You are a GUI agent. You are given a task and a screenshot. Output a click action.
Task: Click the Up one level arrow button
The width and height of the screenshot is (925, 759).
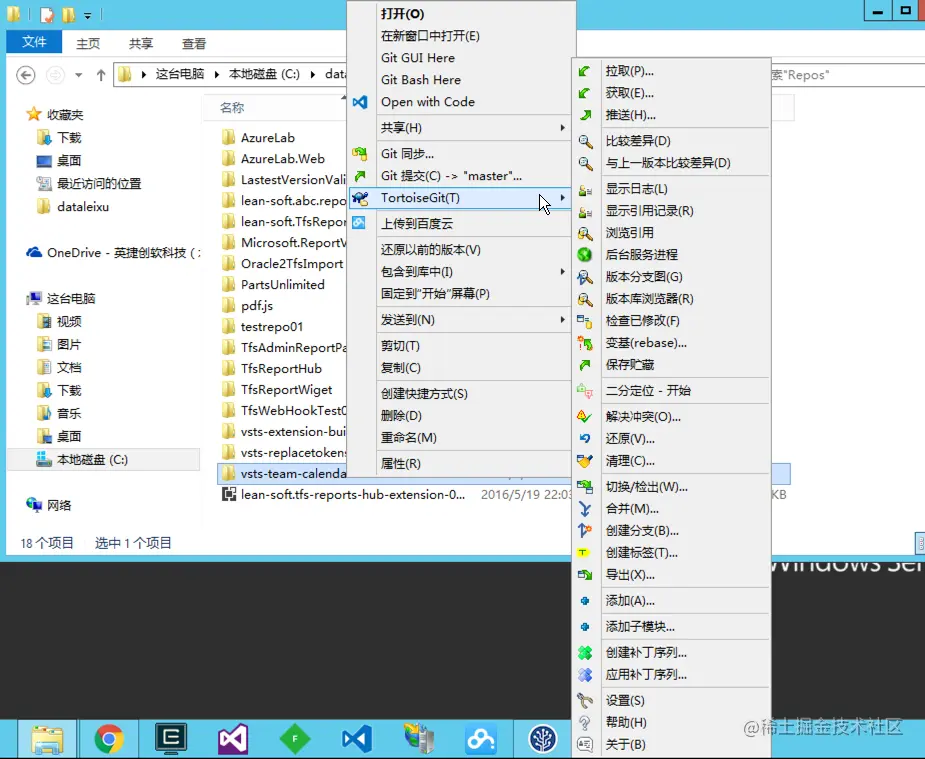(101, 75)
